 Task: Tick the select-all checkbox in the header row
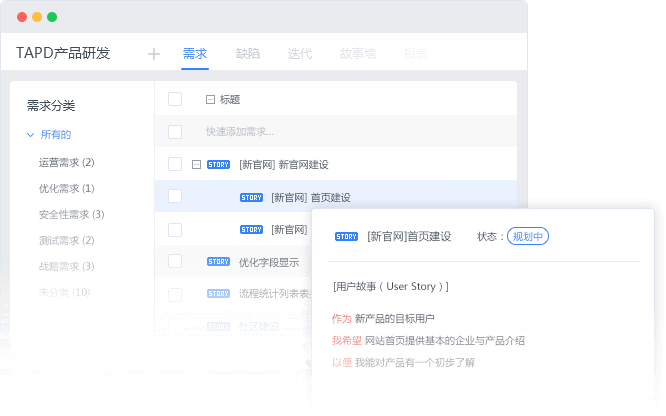[175, 99]
